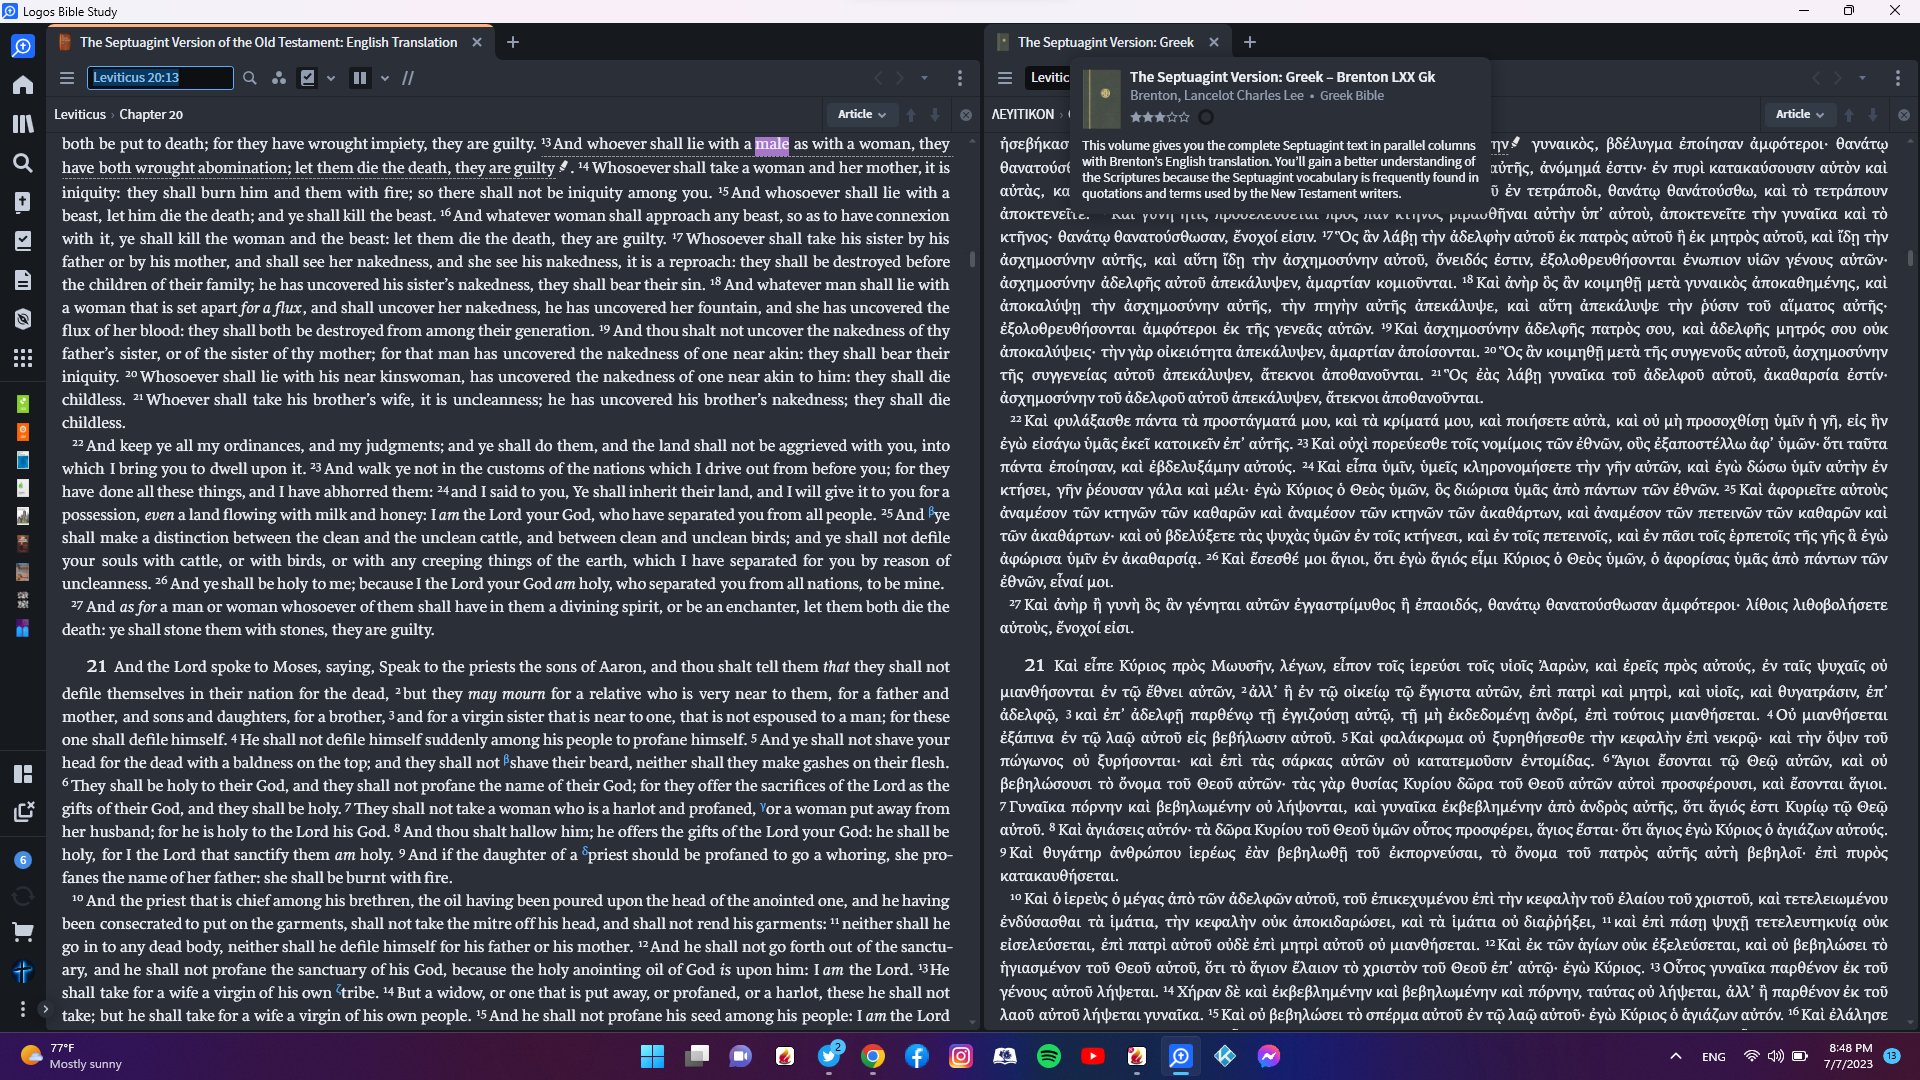Open the Search magnifier in left sidebar
Viewport: 1920px width, 1080px height.
click(x=22, y=163)
